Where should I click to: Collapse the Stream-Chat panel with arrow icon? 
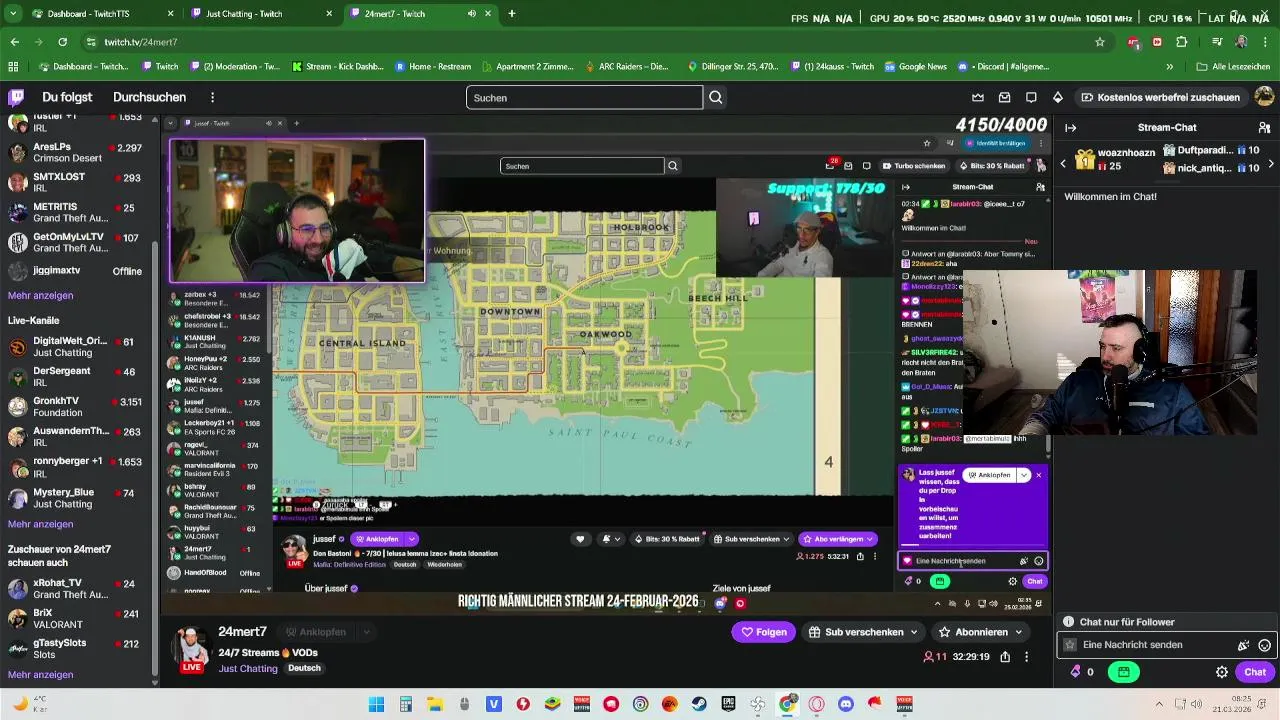click(x=1070, y=127)
